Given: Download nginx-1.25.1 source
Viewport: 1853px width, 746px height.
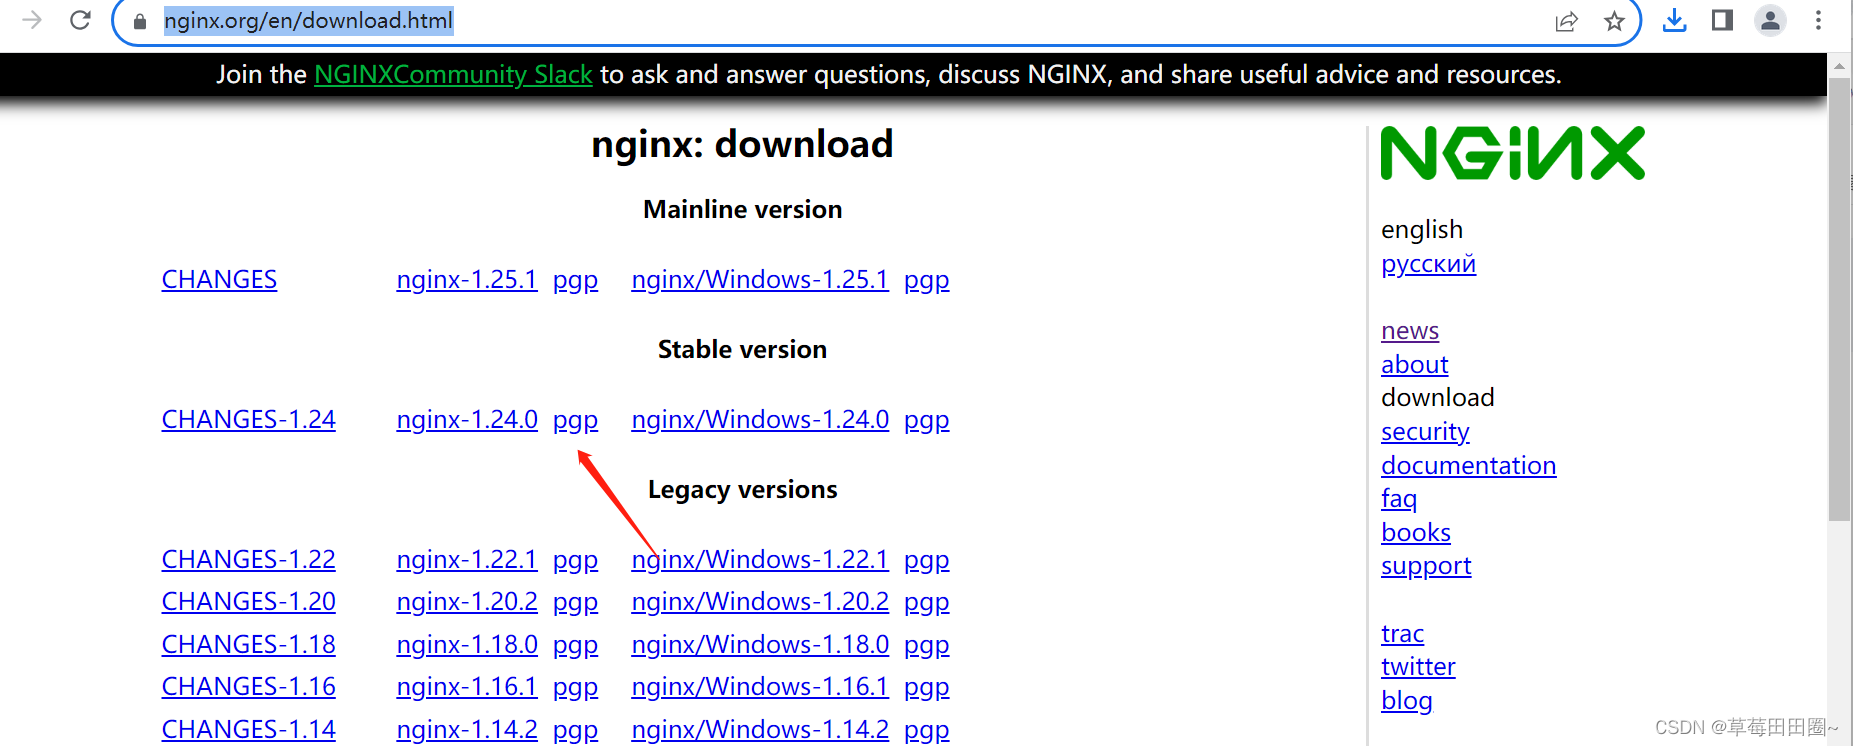Looking at the screenshot, I should click(467, 280).
